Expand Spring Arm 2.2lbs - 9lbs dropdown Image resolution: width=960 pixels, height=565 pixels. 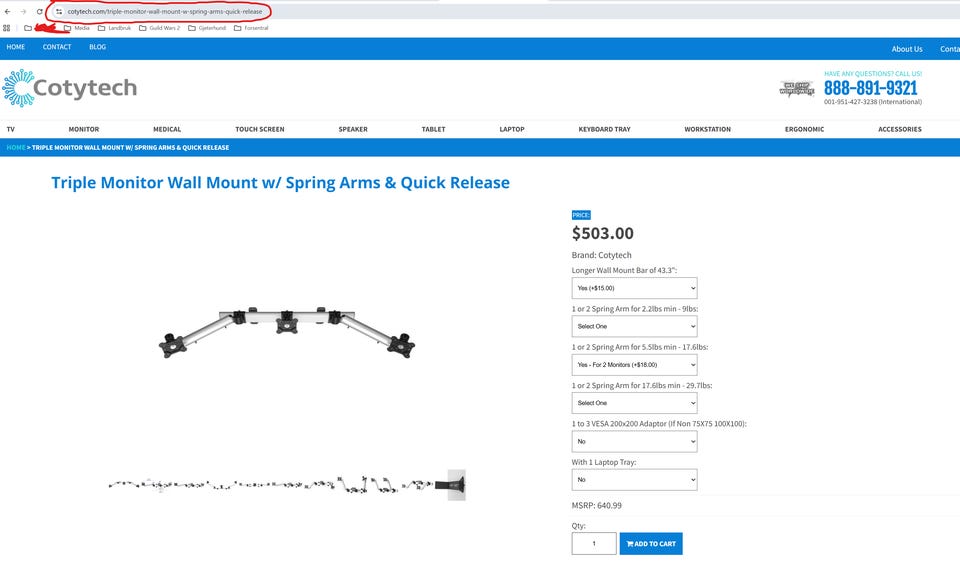pos(634,326)
